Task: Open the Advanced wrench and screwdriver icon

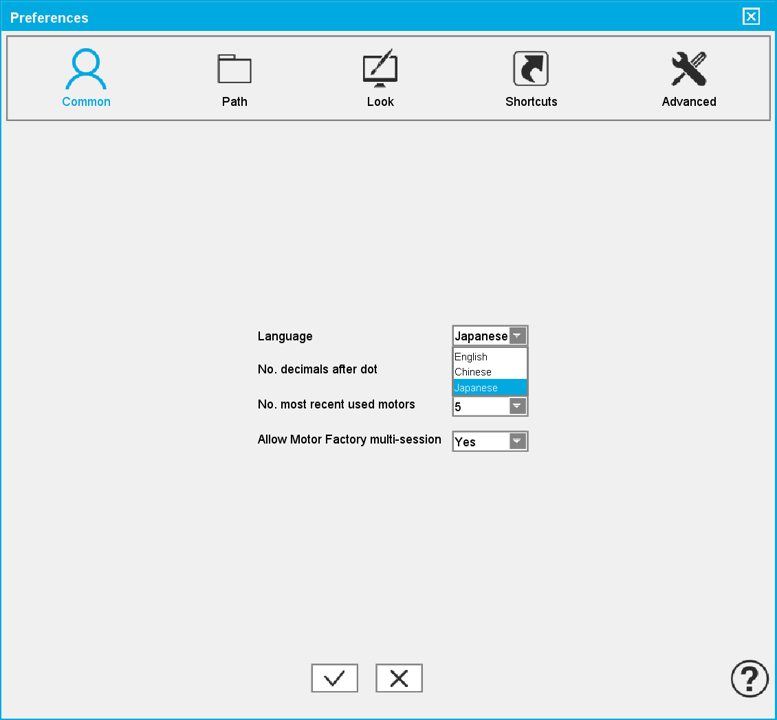Action: 689,69
